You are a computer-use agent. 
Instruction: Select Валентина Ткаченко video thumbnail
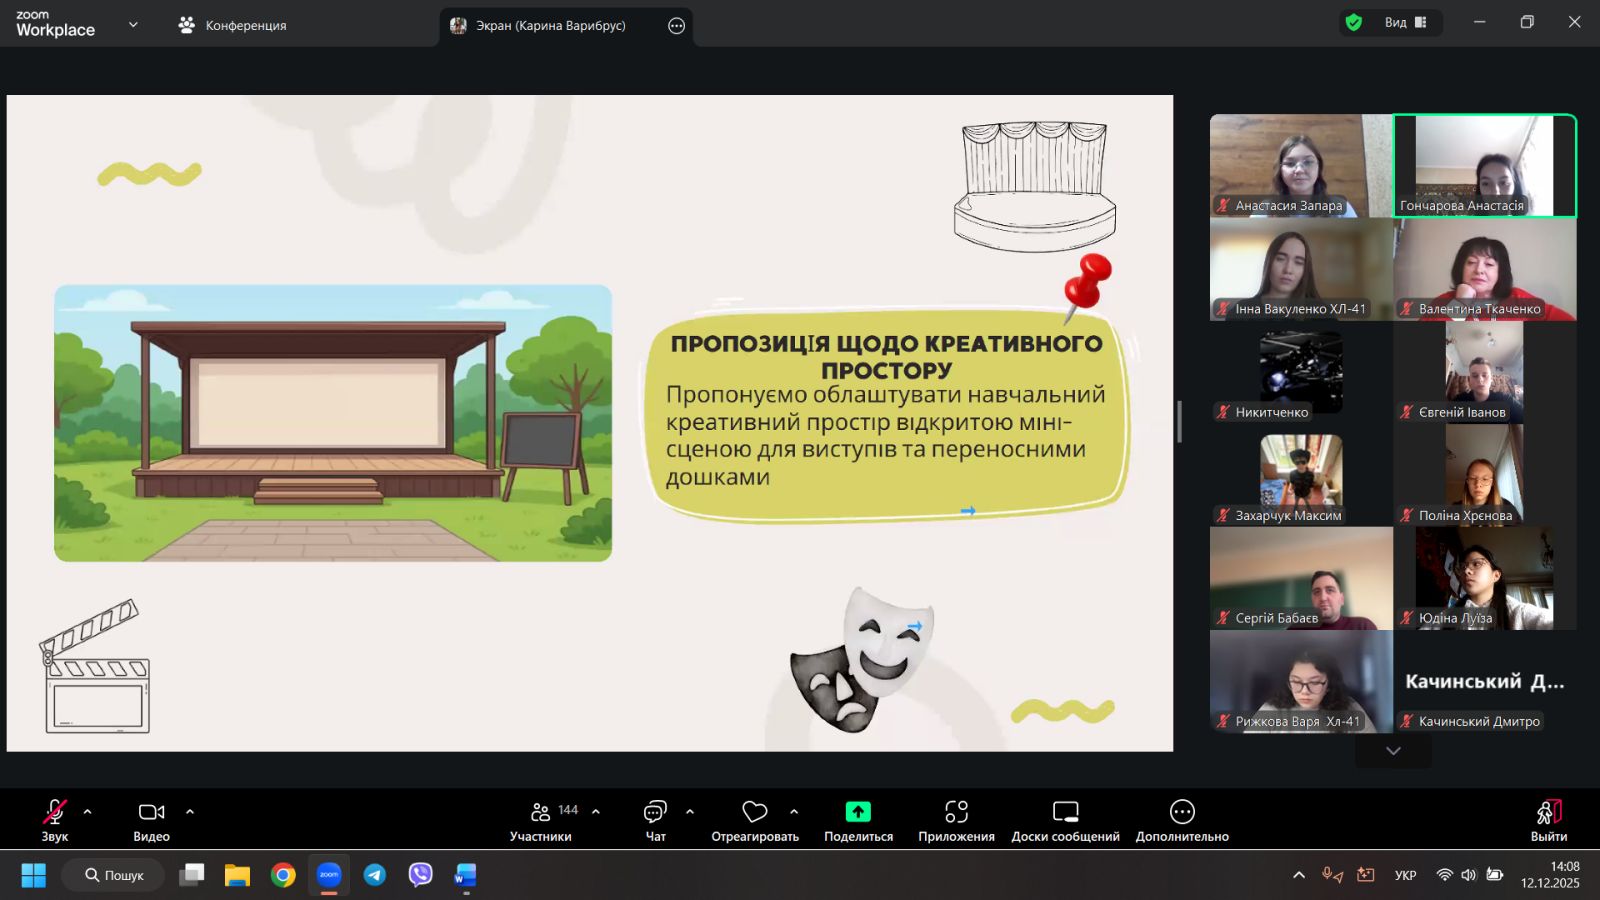click(x=1484, y=268)
